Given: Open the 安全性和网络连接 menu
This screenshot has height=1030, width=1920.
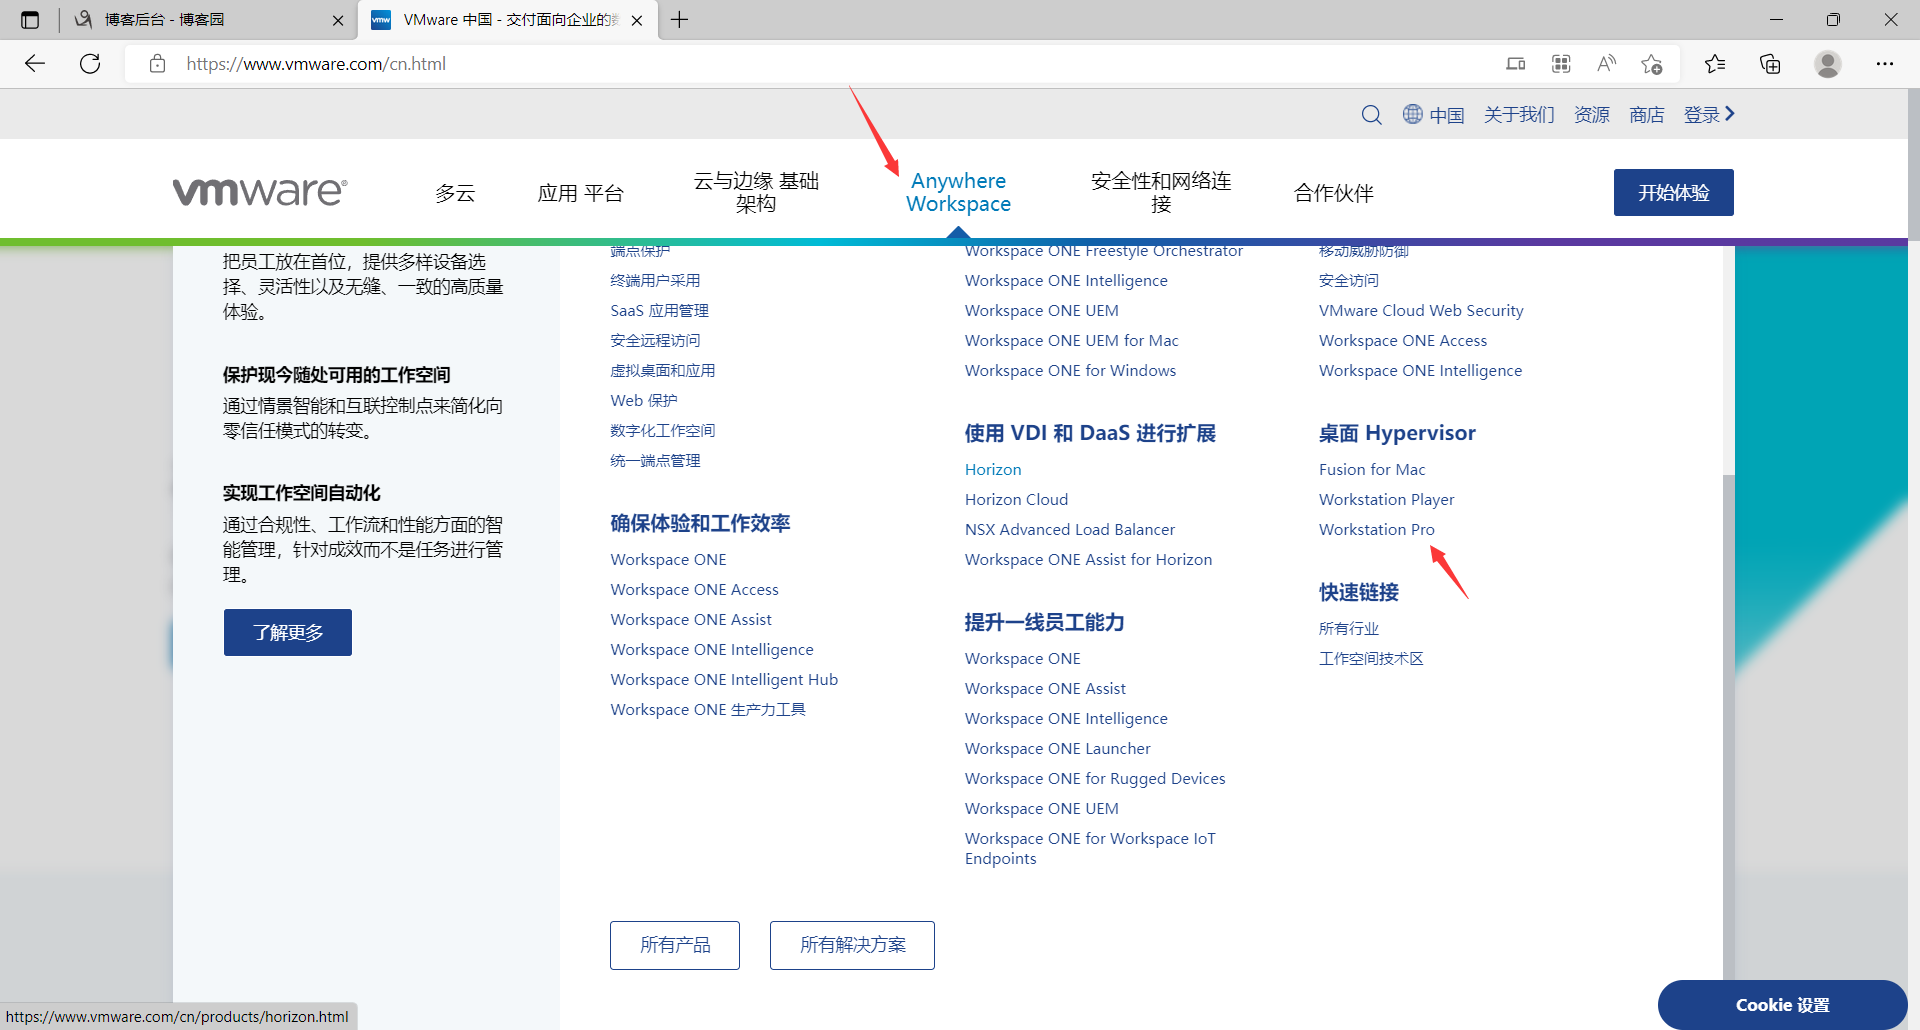Looking at the screenshot, I should (x=1161, y=192).
